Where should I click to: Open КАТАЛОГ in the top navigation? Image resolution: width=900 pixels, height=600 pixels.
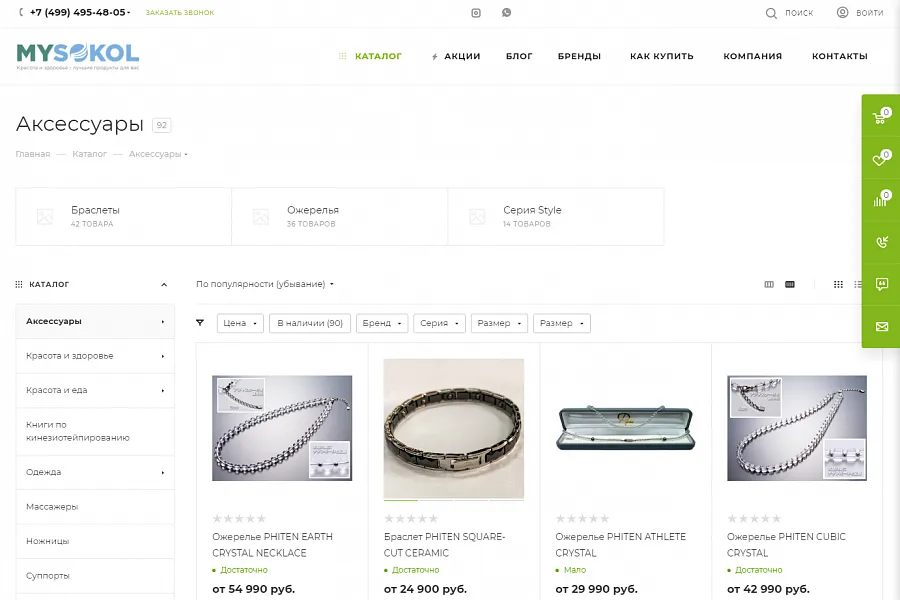point(378,56)
